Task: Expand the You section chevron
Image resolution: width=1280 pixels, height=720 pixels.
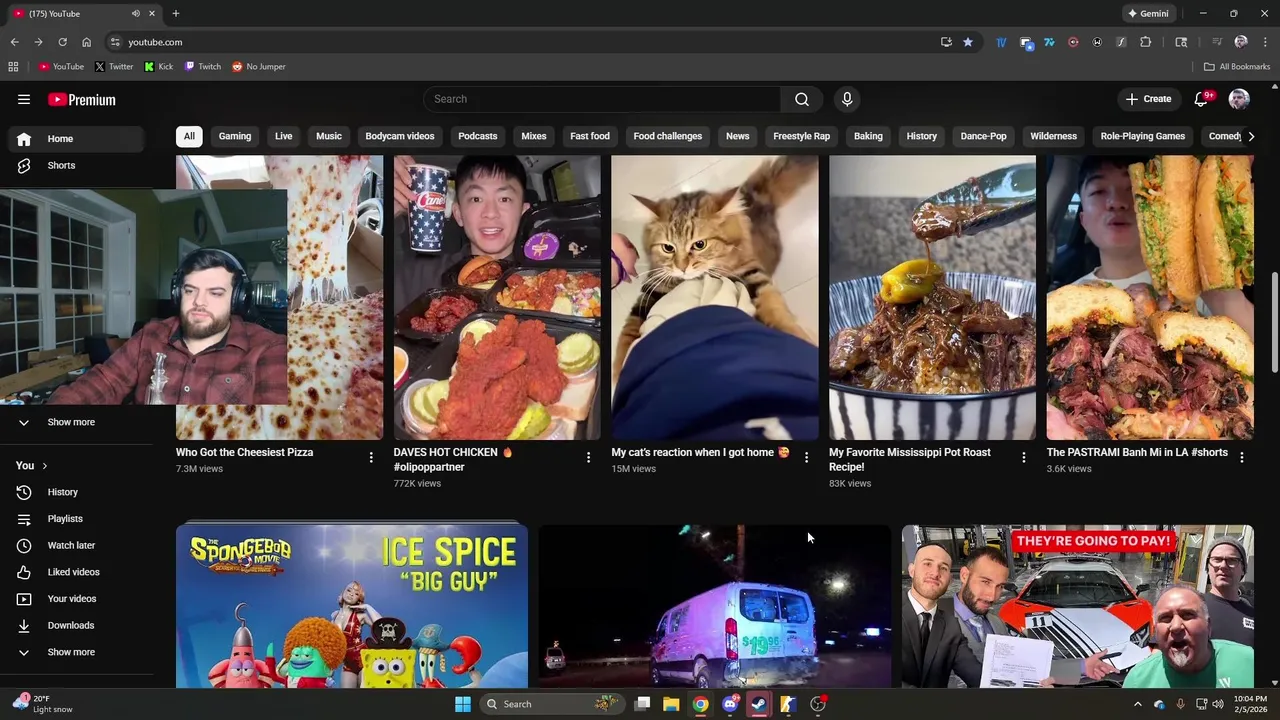Action: coord(44,466)
